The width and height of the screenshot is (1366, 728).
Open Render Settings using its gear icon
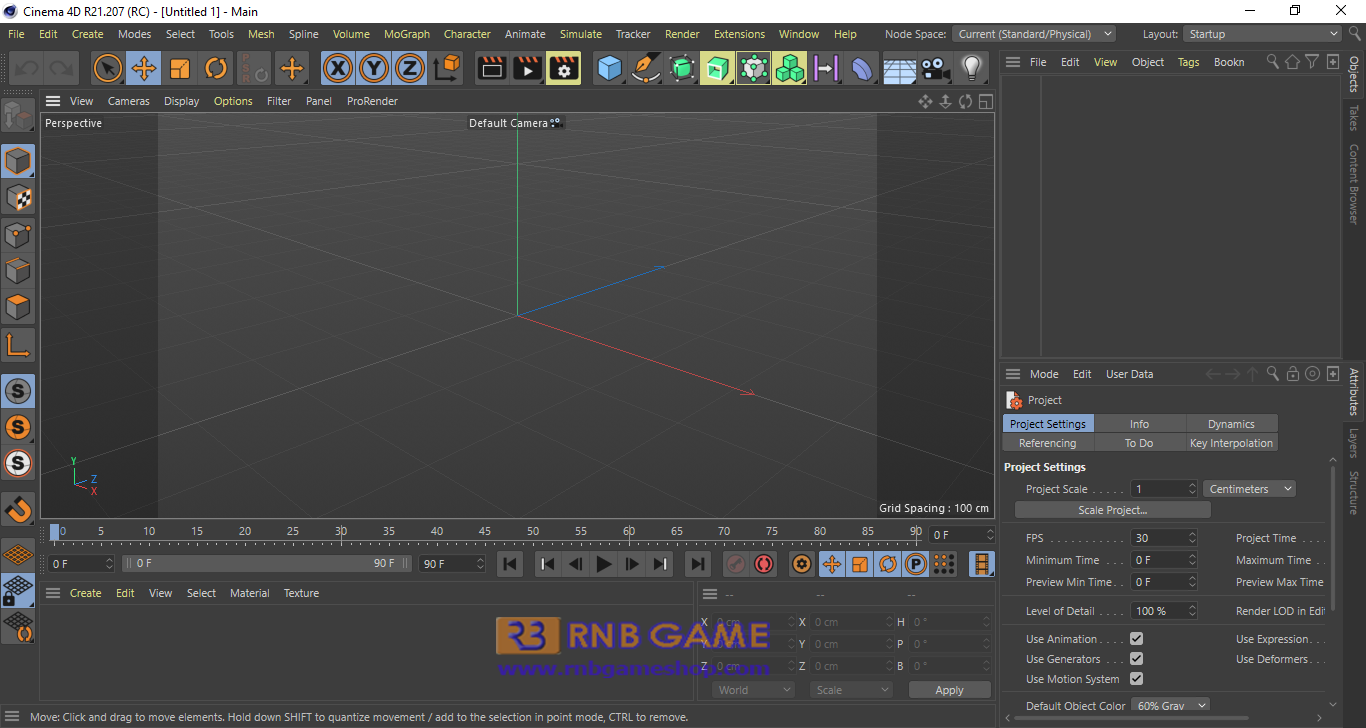563,68
